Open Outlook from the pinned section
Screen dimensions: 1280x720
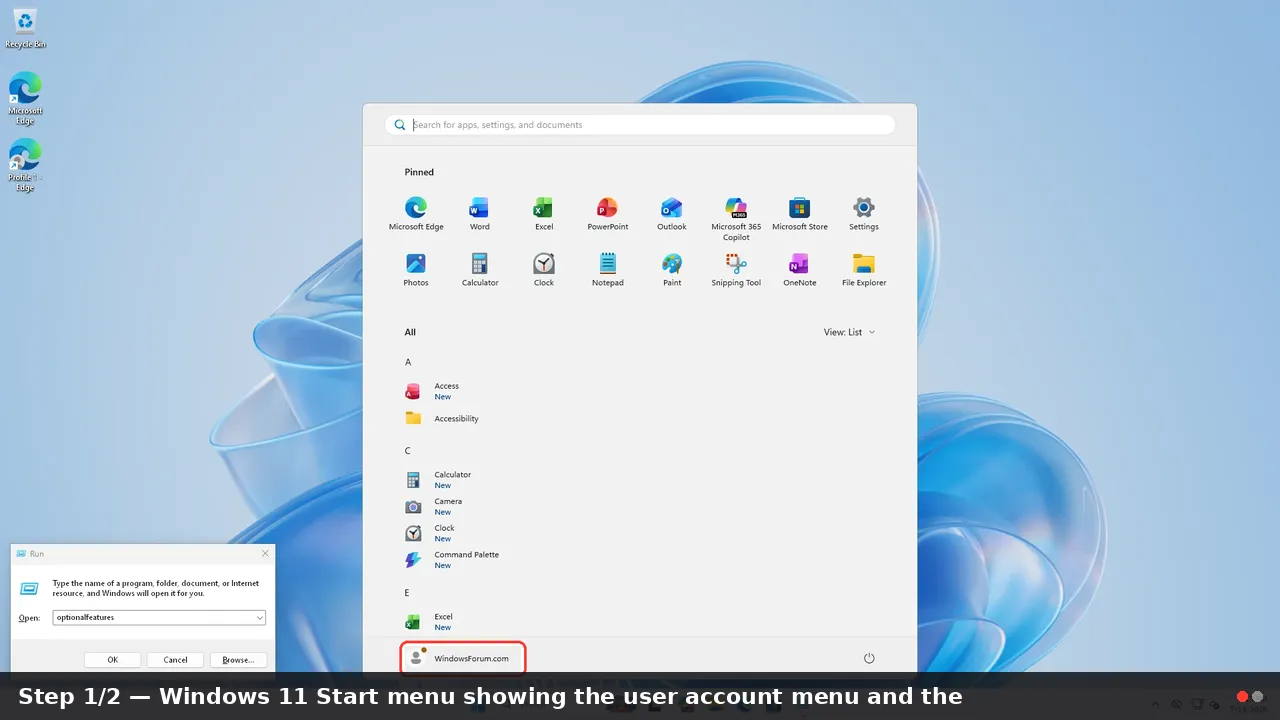click(672, 214)
